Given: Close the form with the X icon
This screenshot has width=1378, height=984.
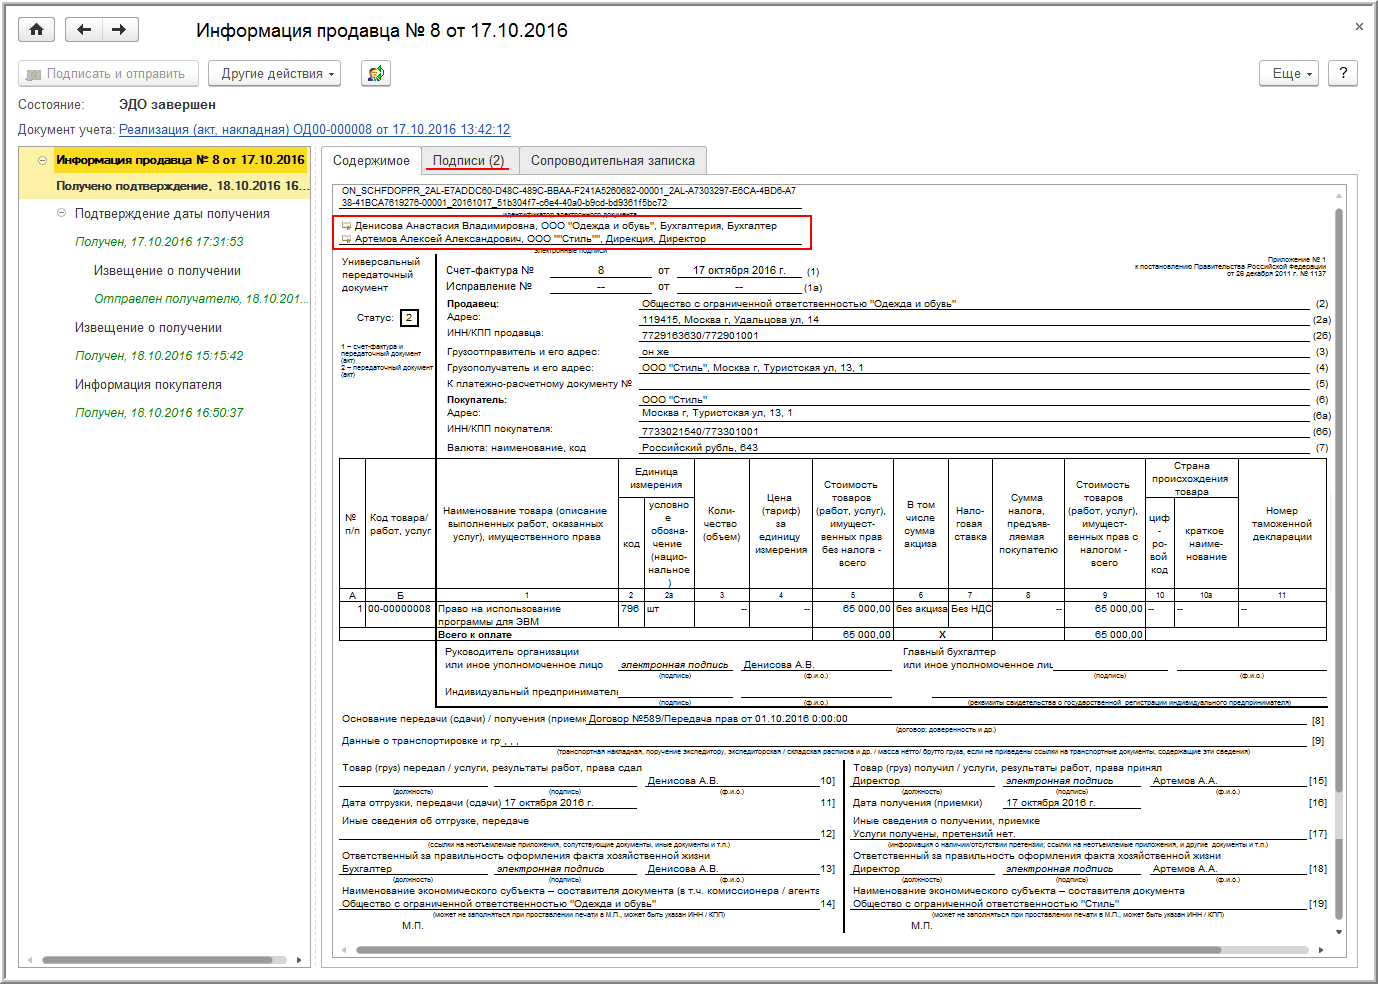Looking at the screenshot, I should tap(1359, 27).
